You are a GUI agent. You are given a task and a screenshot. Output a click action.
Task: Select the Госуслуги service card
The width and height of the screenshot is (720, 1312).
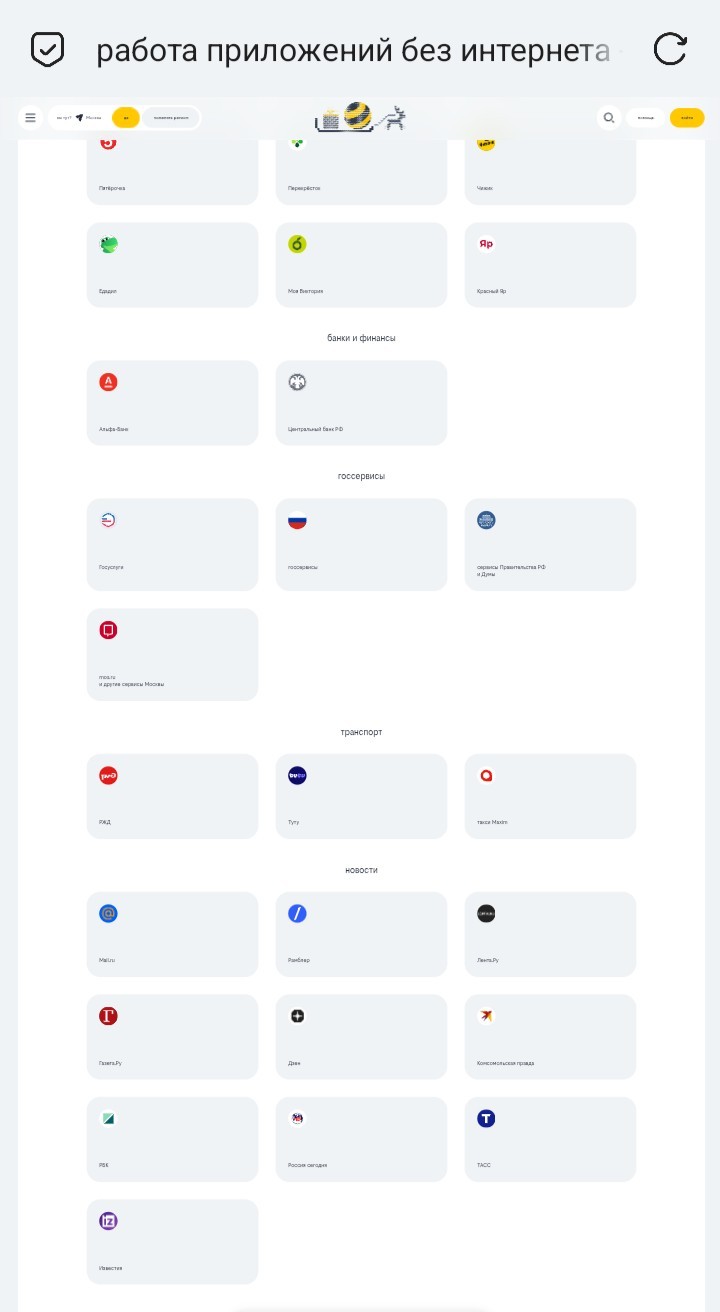172,545
